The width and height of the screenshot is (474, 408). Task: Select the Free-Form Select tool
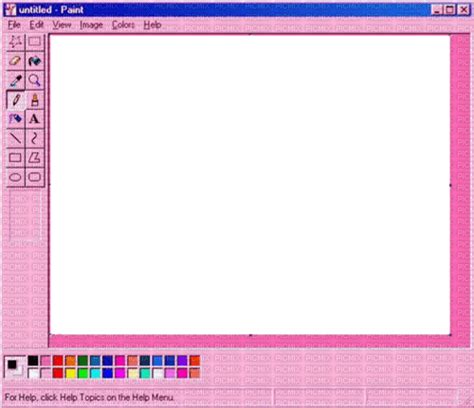pos(15,42)
